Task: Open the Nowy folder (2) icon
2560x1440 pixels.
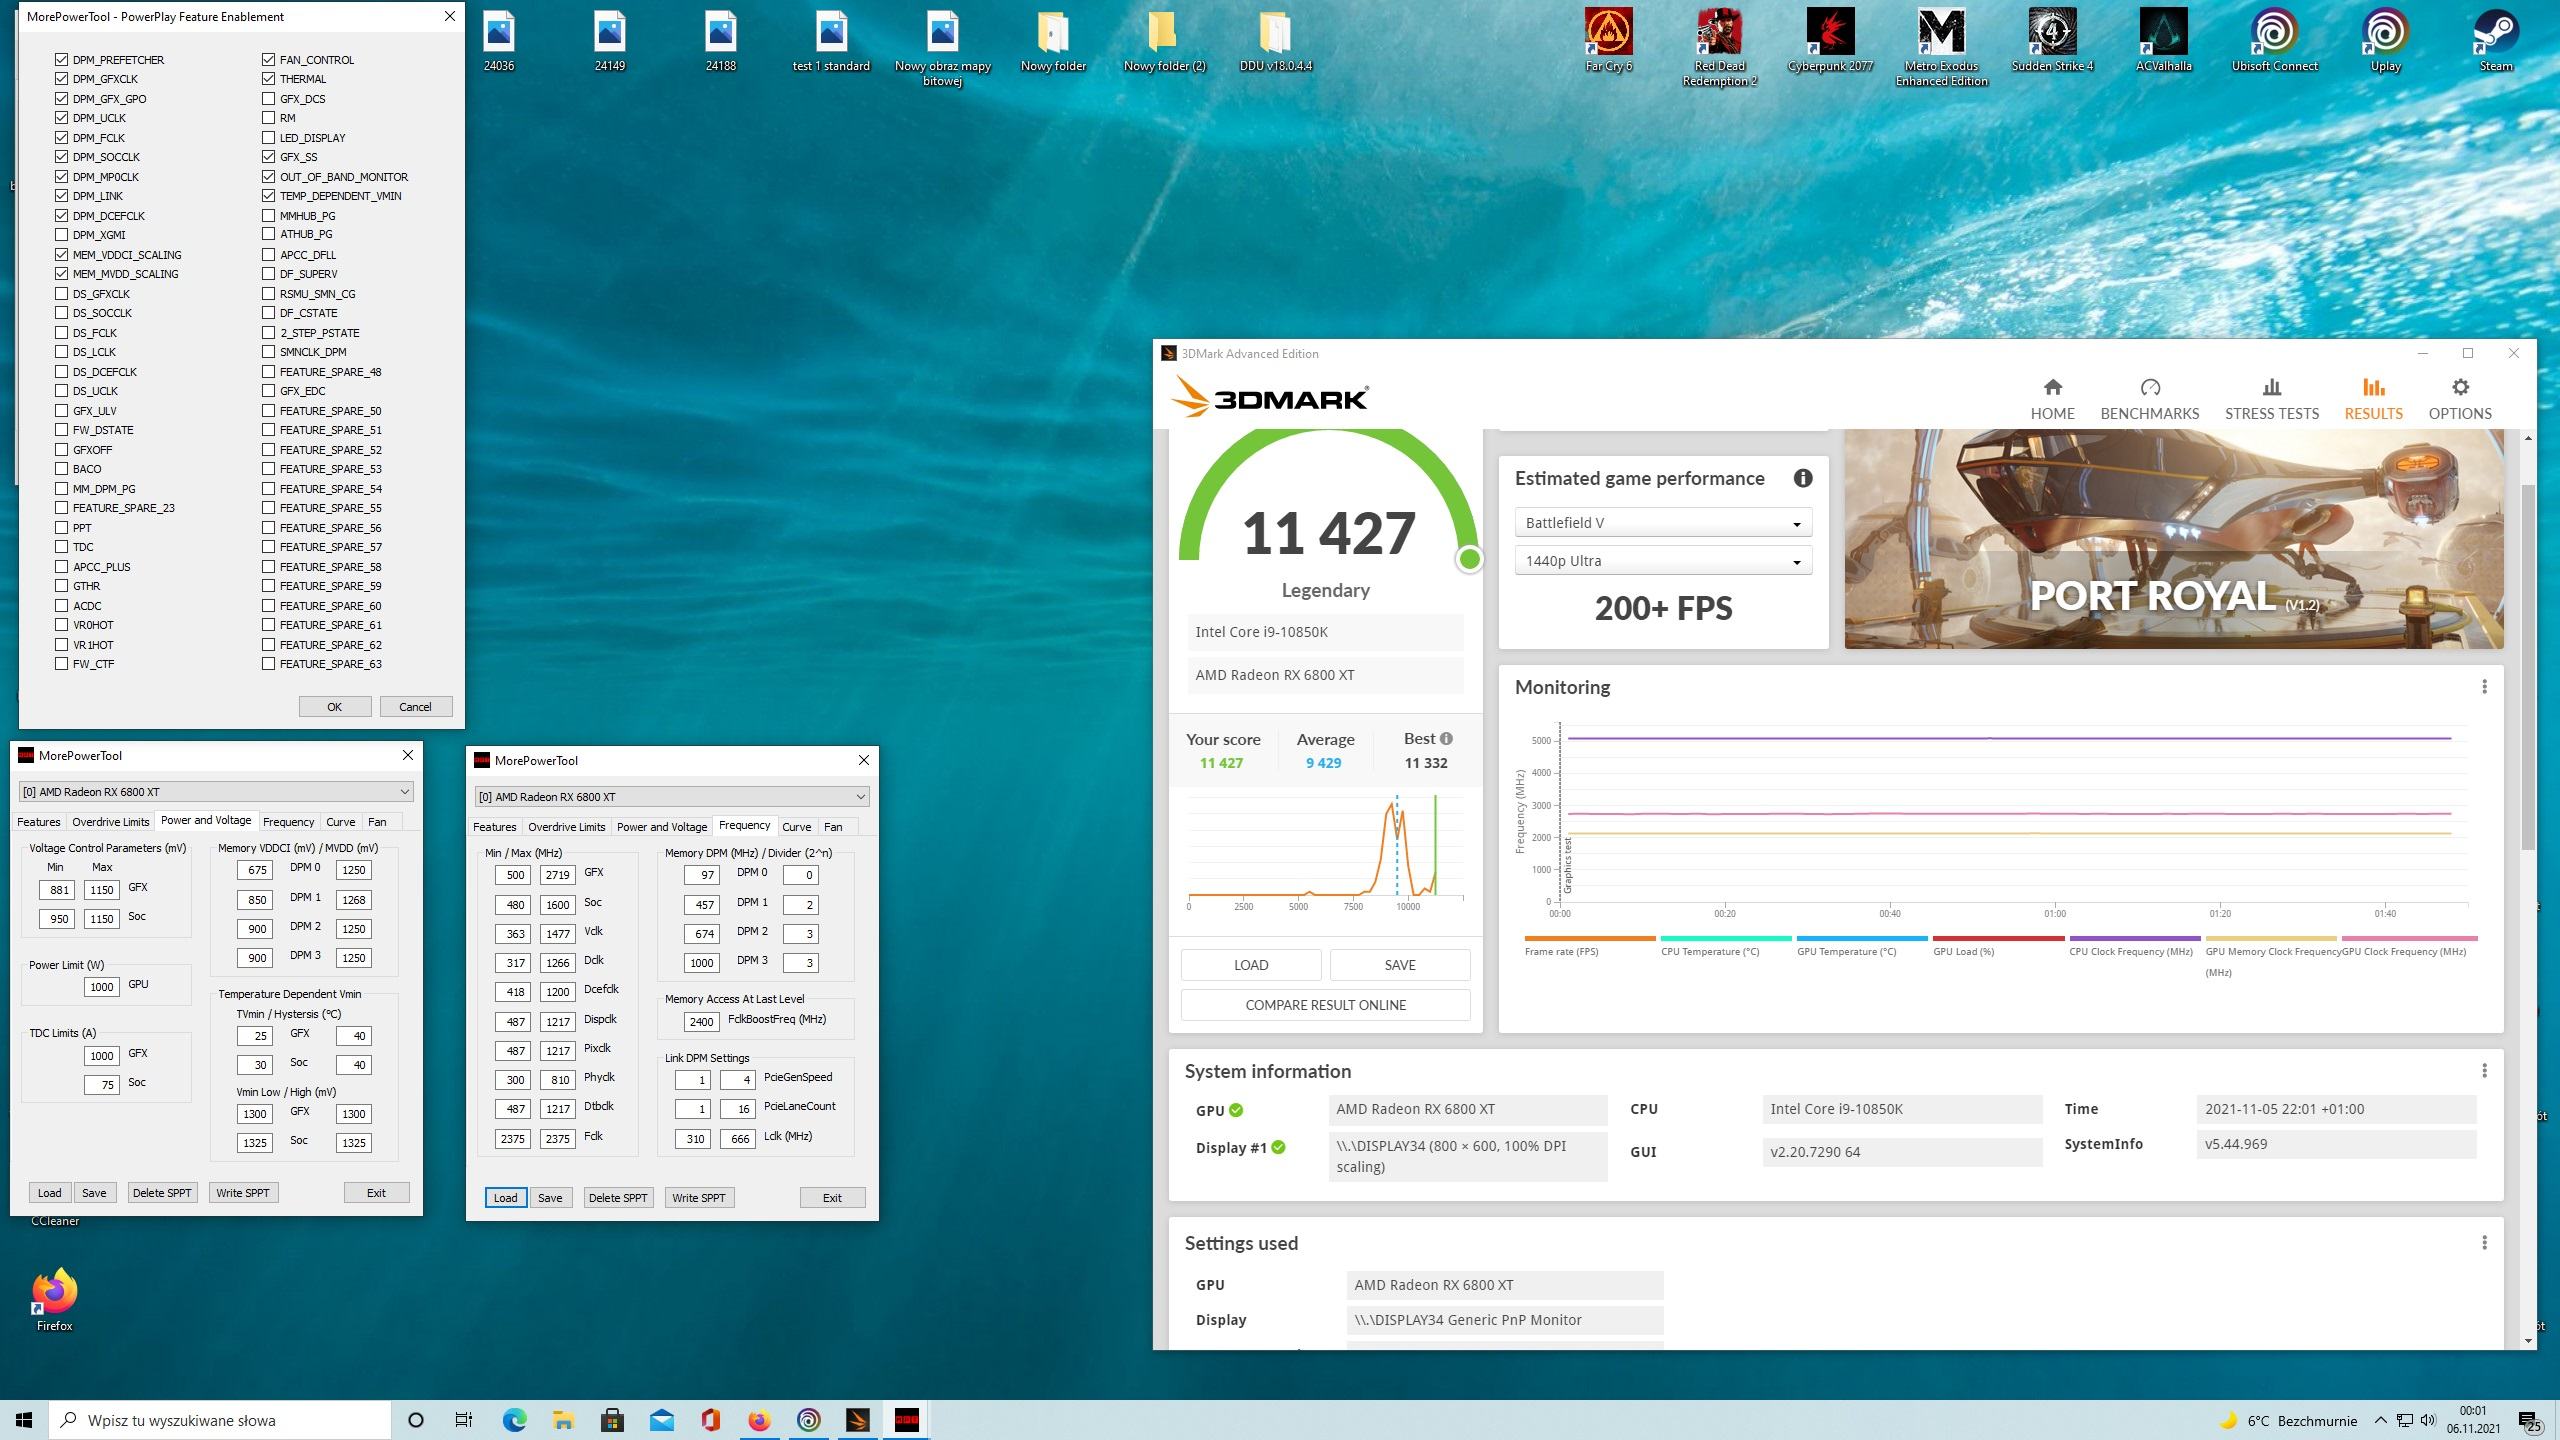Action: click(x=1164, y=40)
